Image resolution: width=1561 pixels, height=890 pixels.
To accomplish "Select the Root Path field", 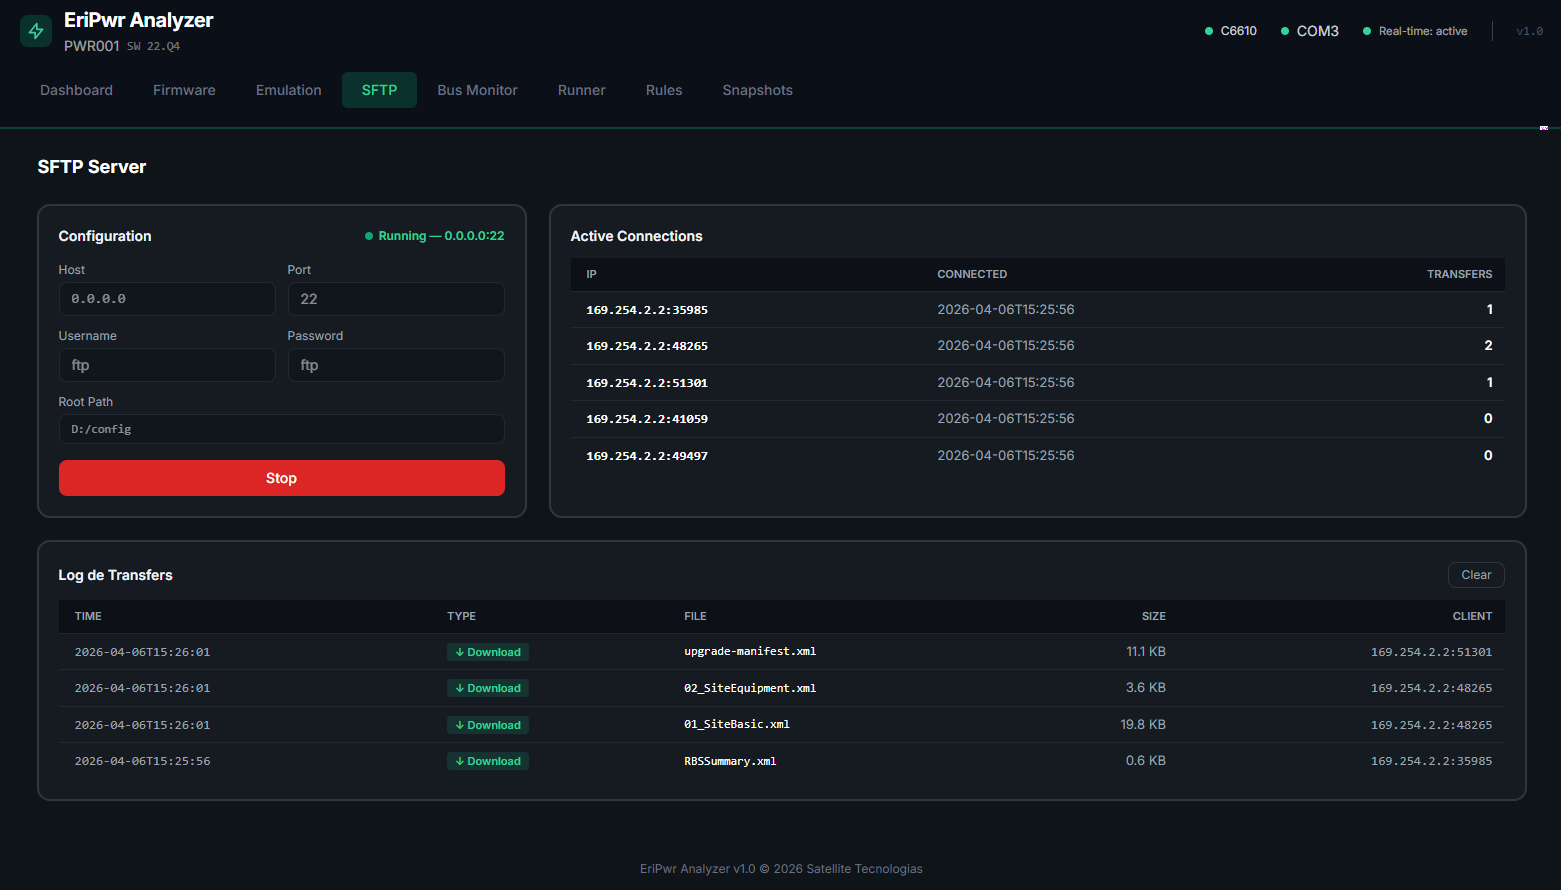I will click(x=281, y=429).
